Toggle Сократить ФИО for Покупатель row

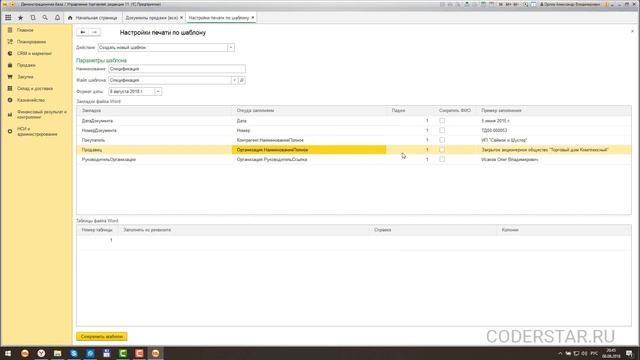[442, 140]
